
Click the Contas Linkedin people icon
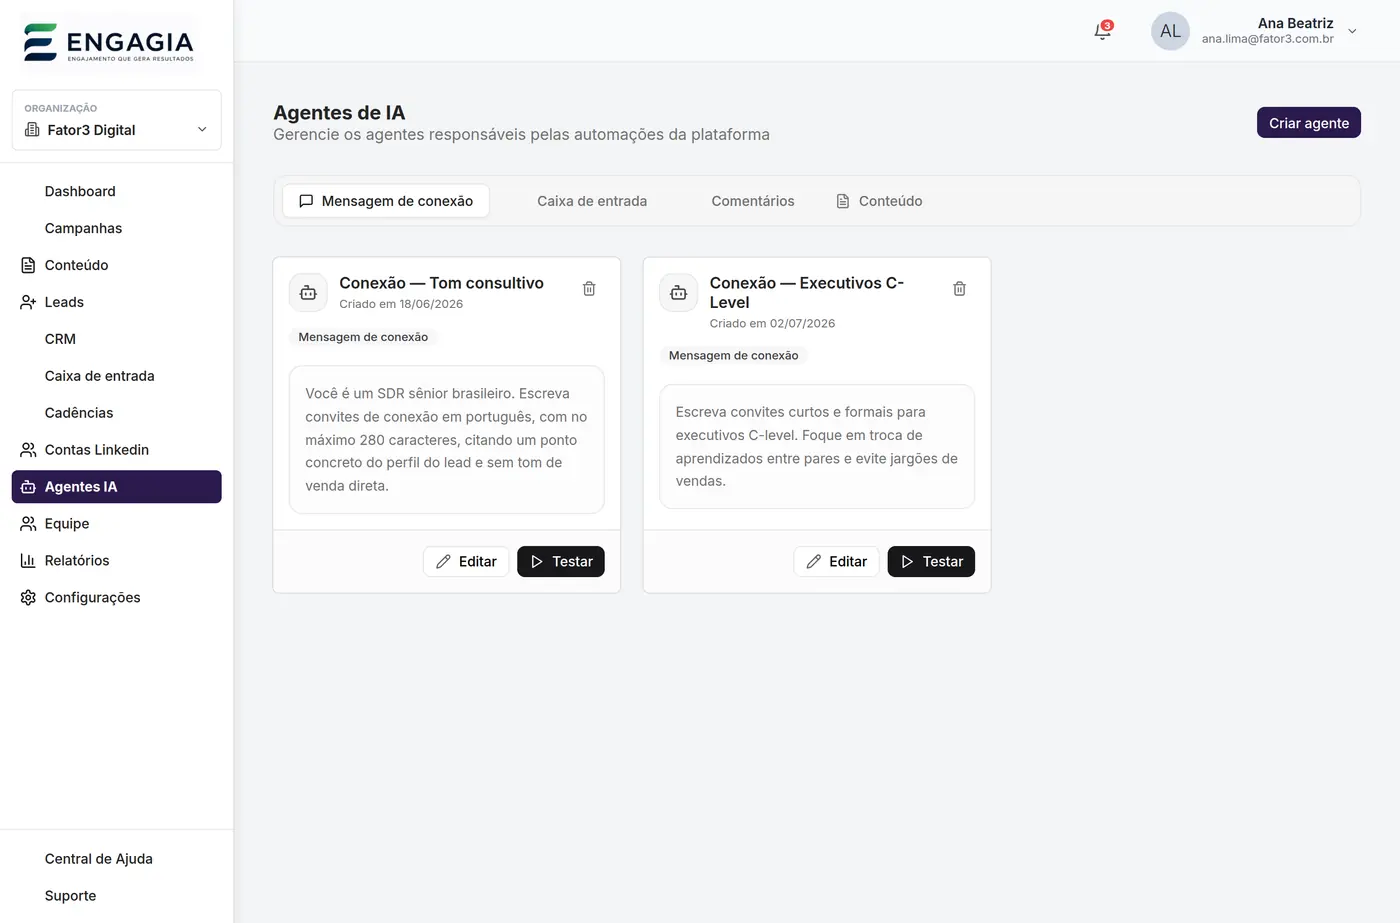point(28,450)
